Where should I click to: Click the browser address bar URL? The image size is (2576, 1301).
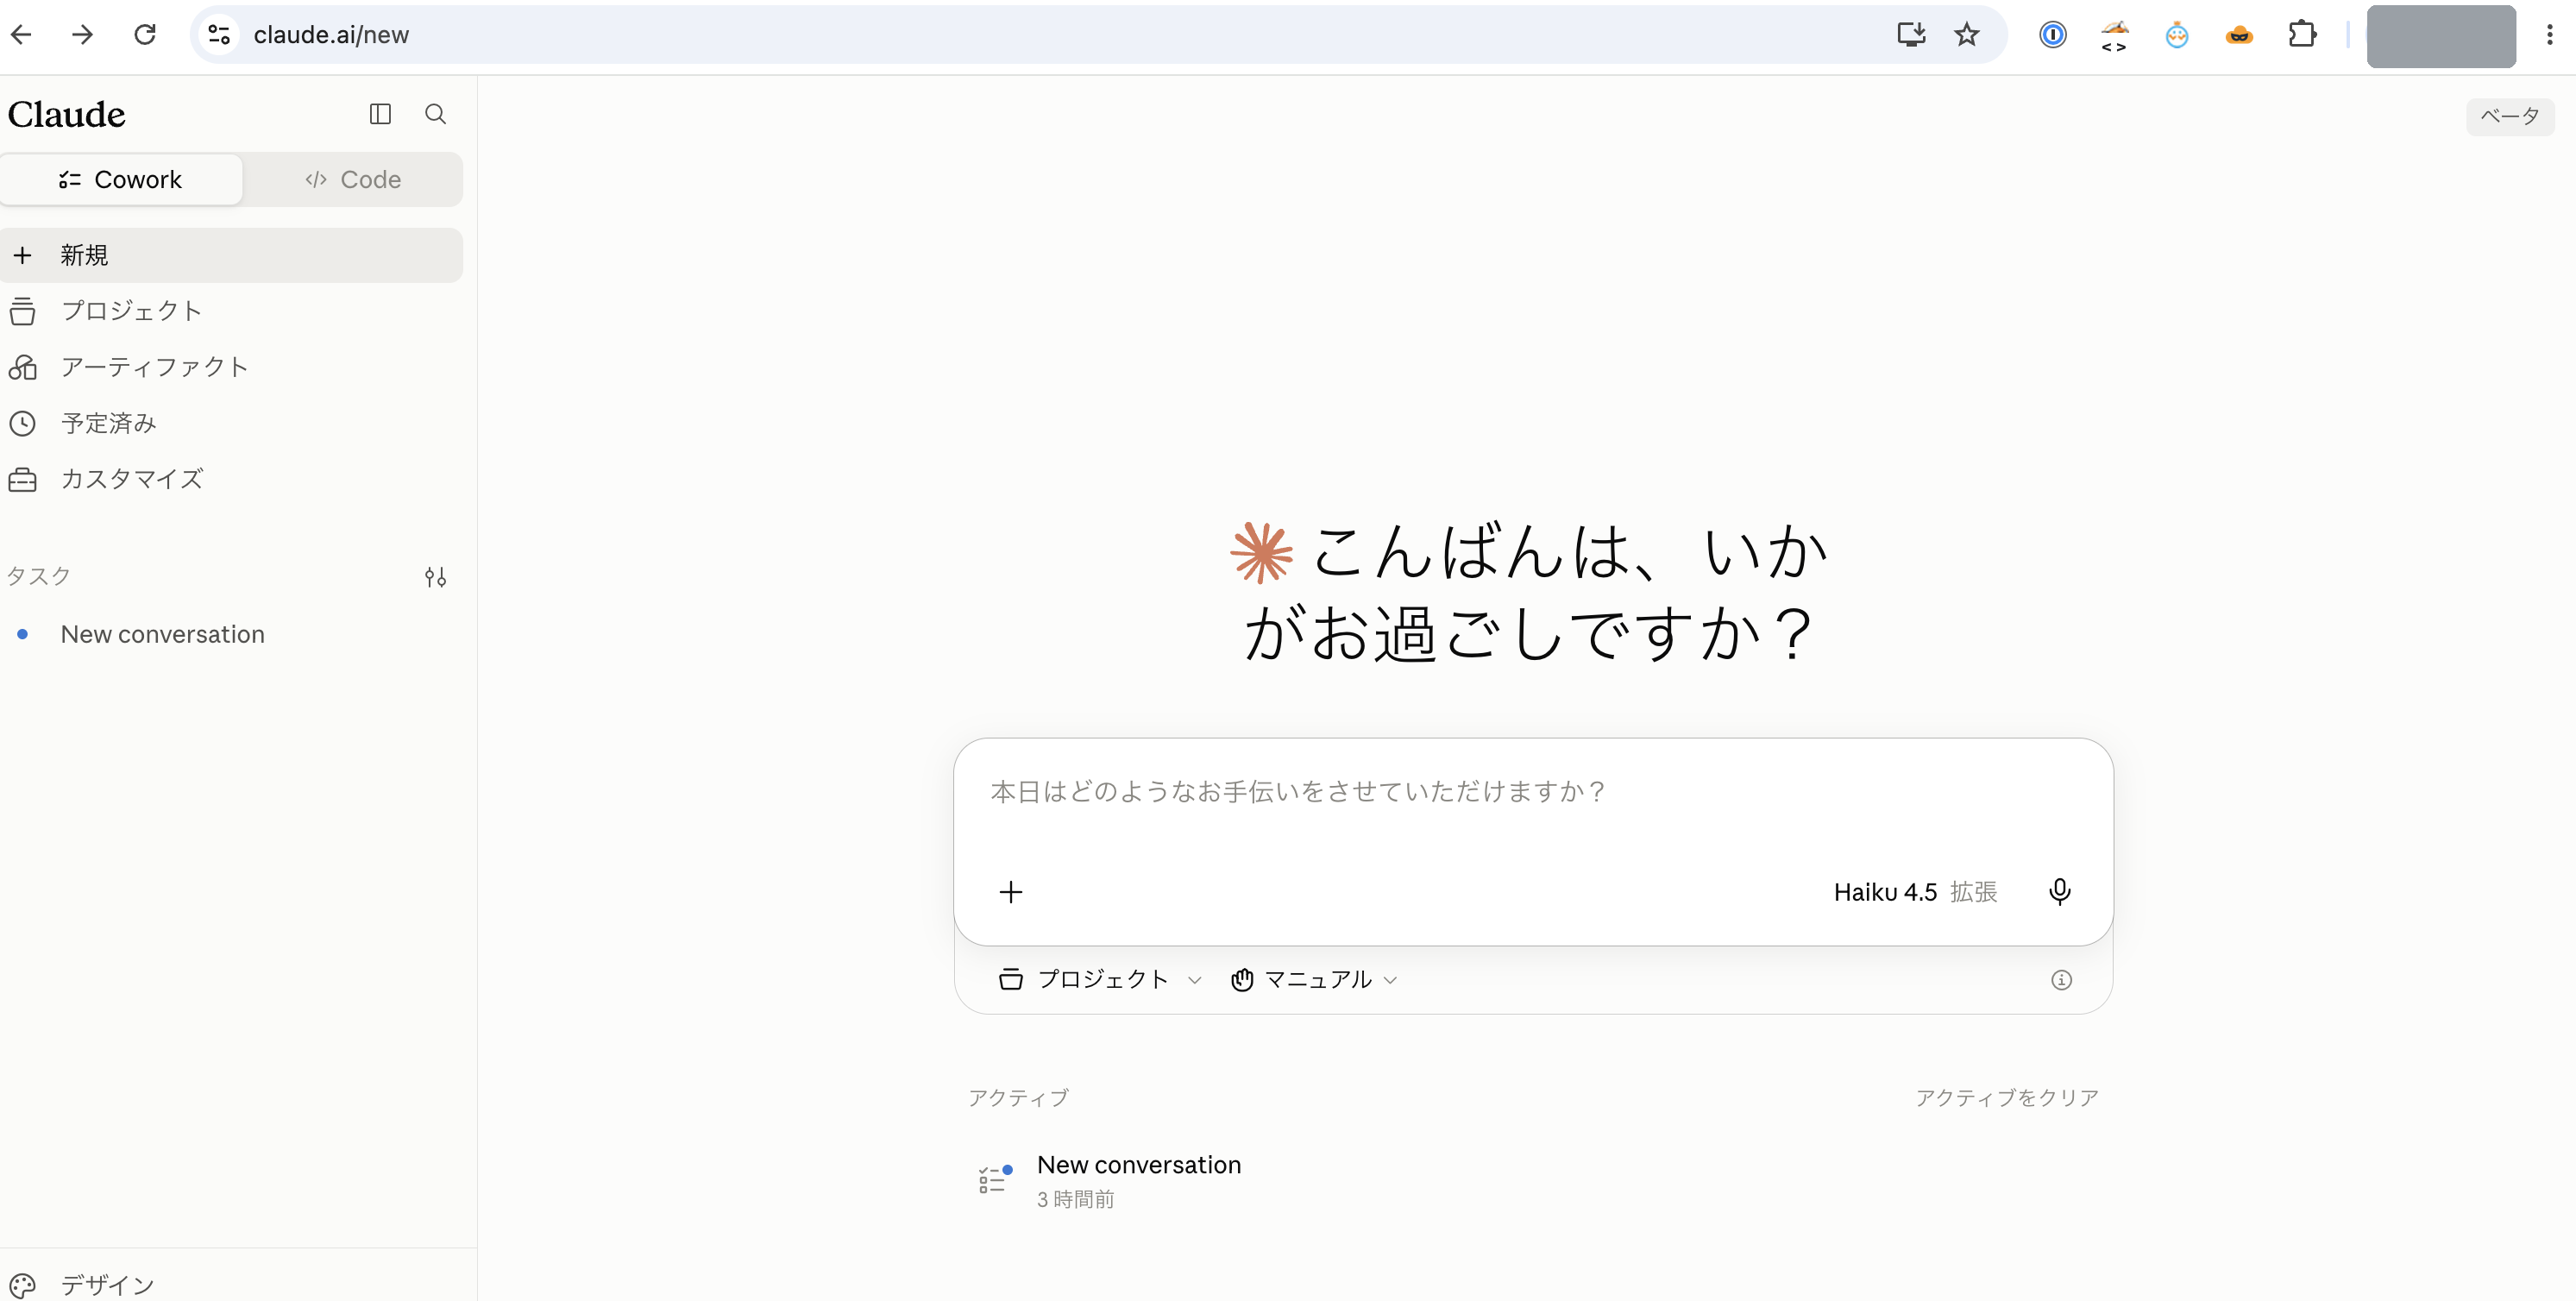(331, 35)
